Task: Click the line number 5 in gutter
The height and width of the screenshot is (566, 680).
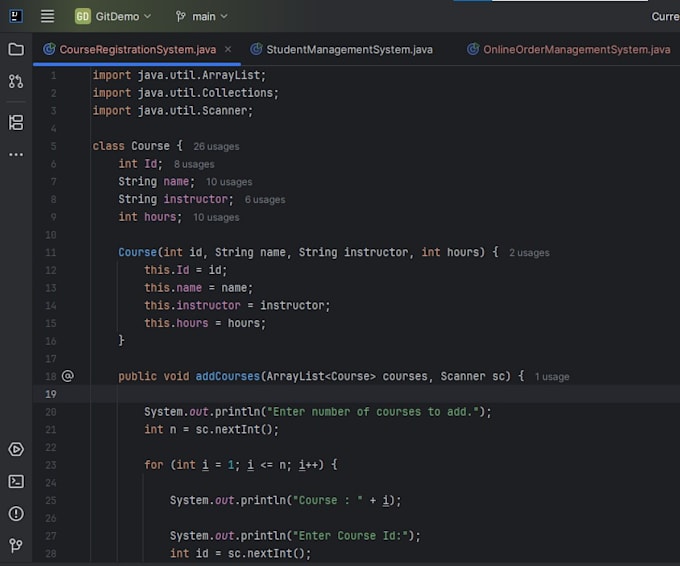Action: tap(53, 146)
